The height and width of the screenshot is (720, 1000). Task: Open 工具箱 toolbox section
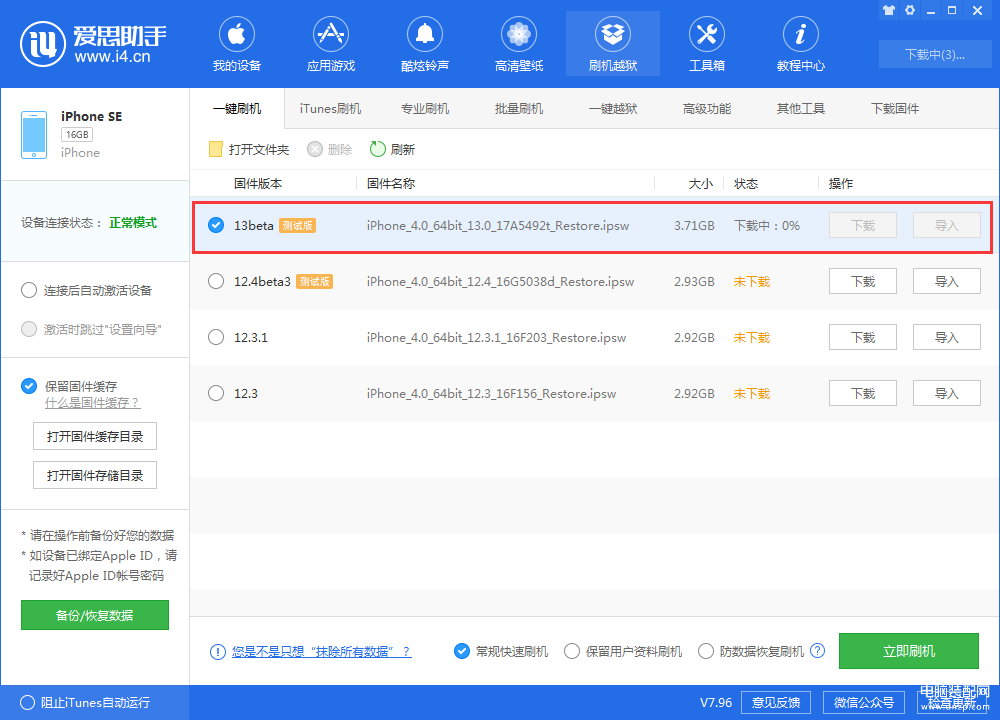[x=707, y=44]
